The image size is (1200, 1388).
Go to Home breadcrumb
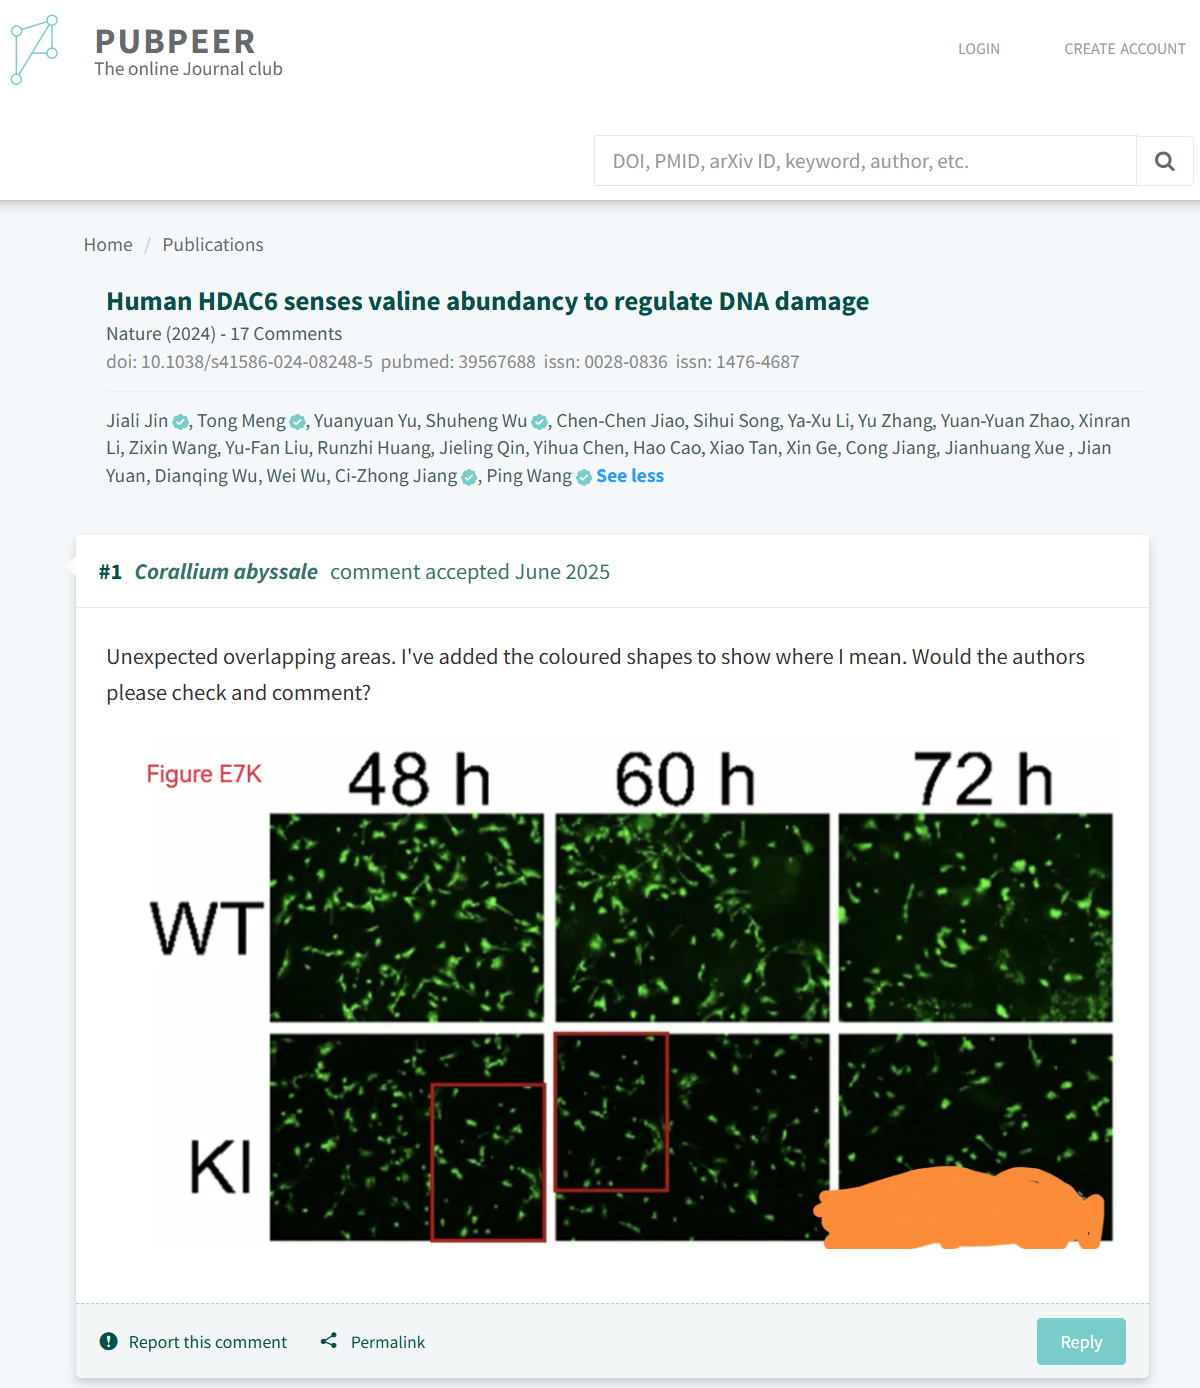click(108, 245)
